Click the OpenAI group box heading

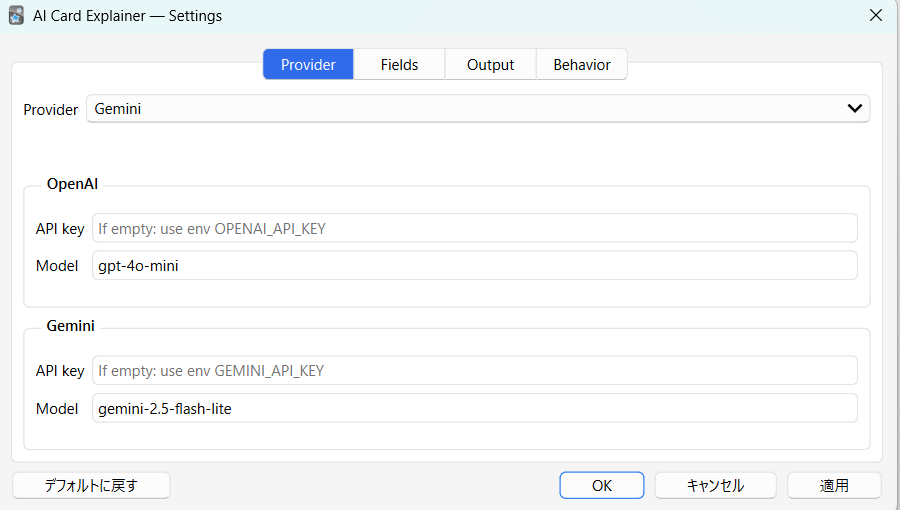(x=72, y=184)
